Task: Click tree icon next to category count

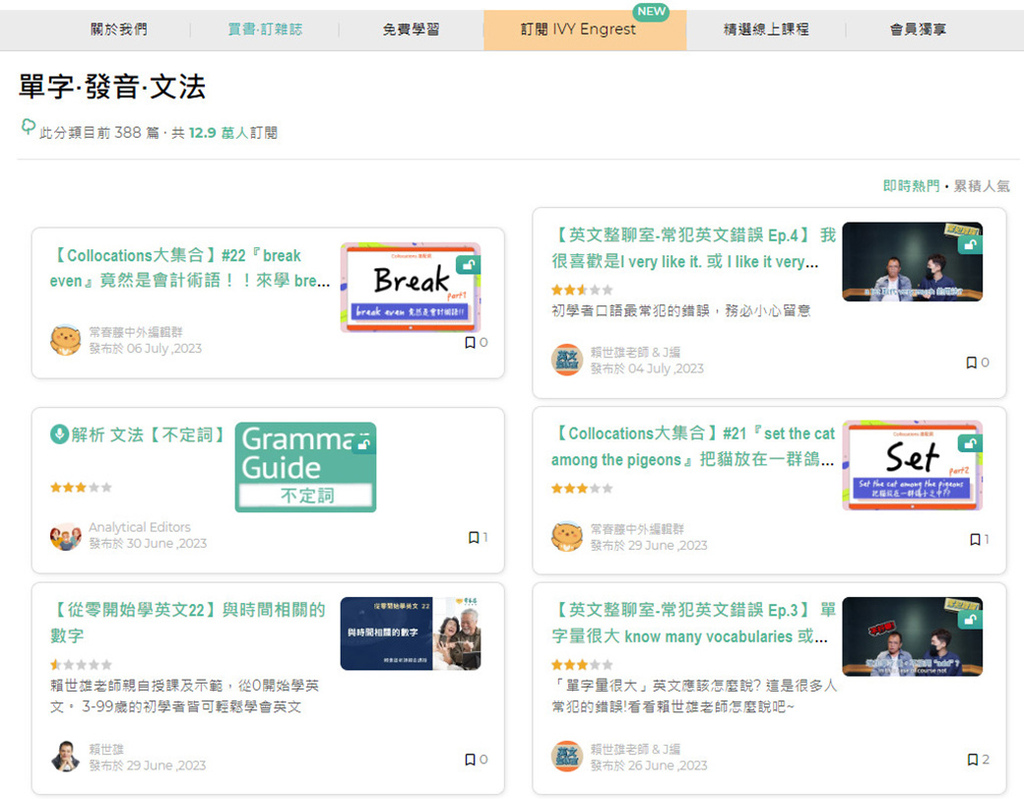Action: pos(28,126)
